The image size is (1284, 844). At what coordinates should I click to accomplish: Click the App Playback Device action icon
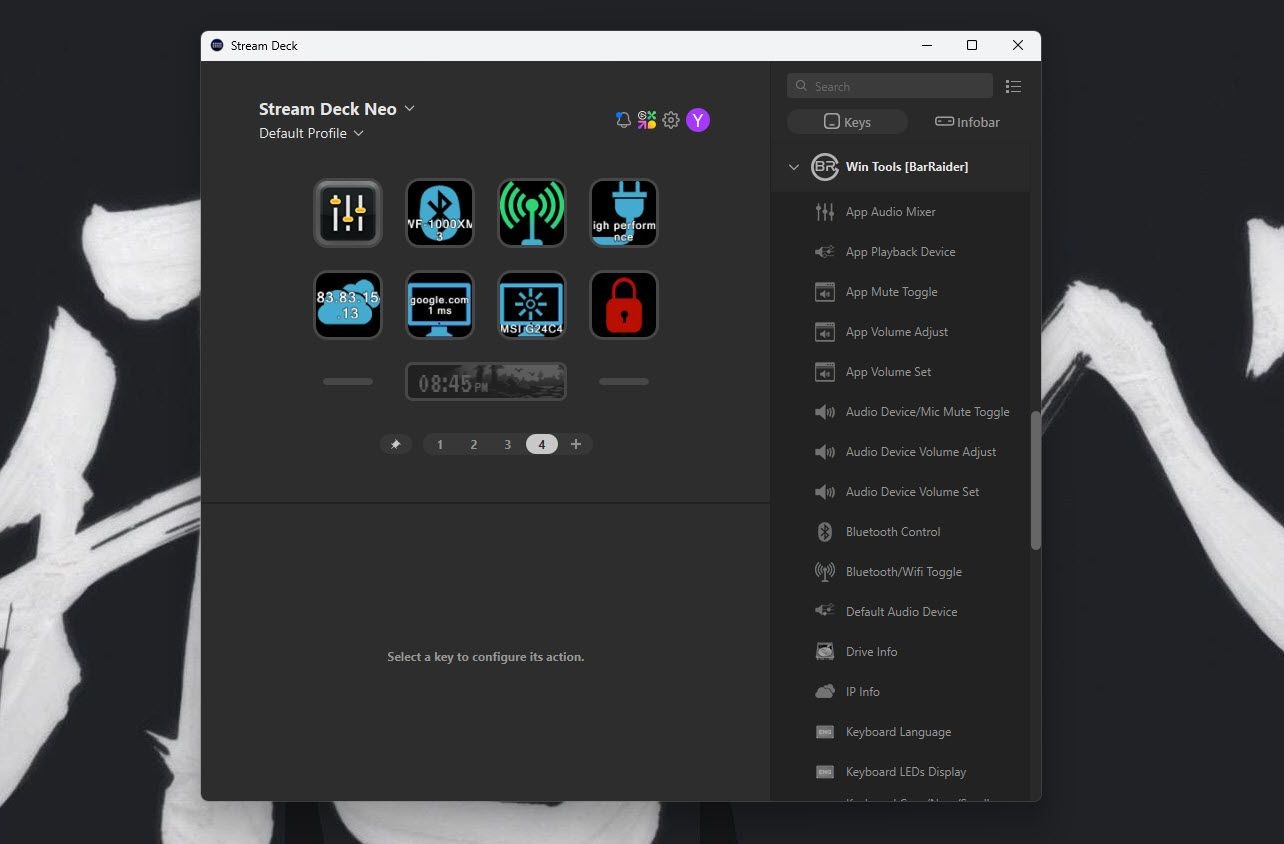click(825, 252)
